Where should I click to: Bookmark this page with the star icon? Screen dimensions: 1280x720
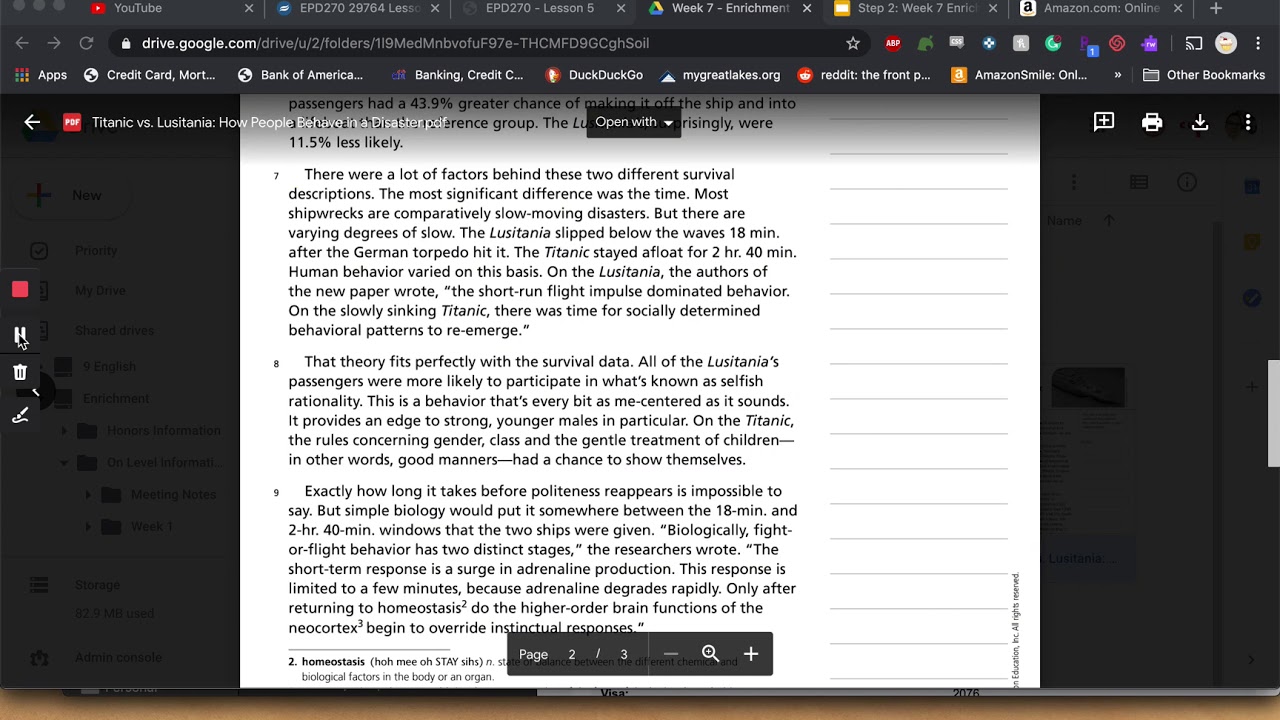coord(853,44)
